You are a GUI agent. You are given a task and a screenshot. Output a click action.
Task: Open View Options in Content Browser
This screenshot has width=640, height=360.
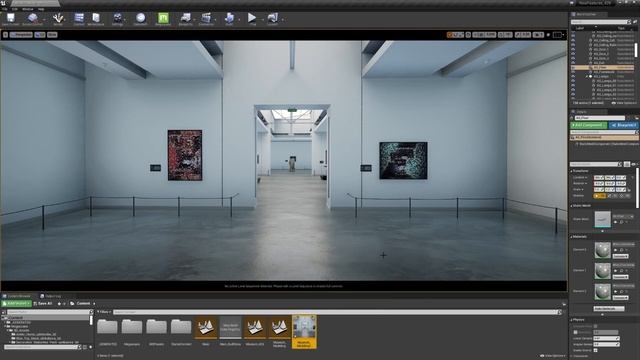(553, 356)
